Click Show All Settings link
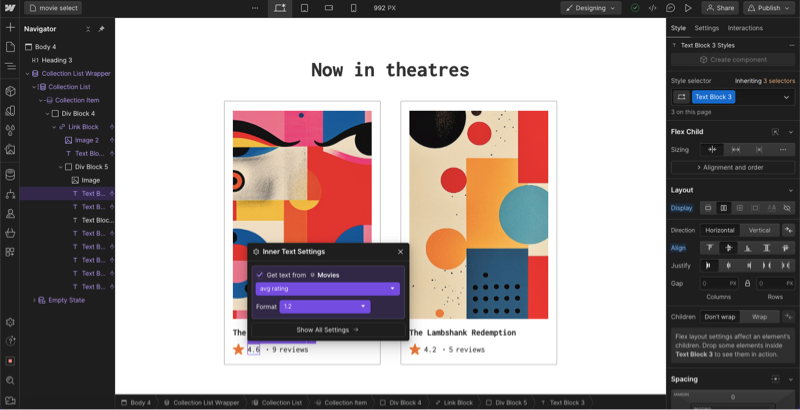The width and height of the screenshot is (800, 410). click(327, 329)
